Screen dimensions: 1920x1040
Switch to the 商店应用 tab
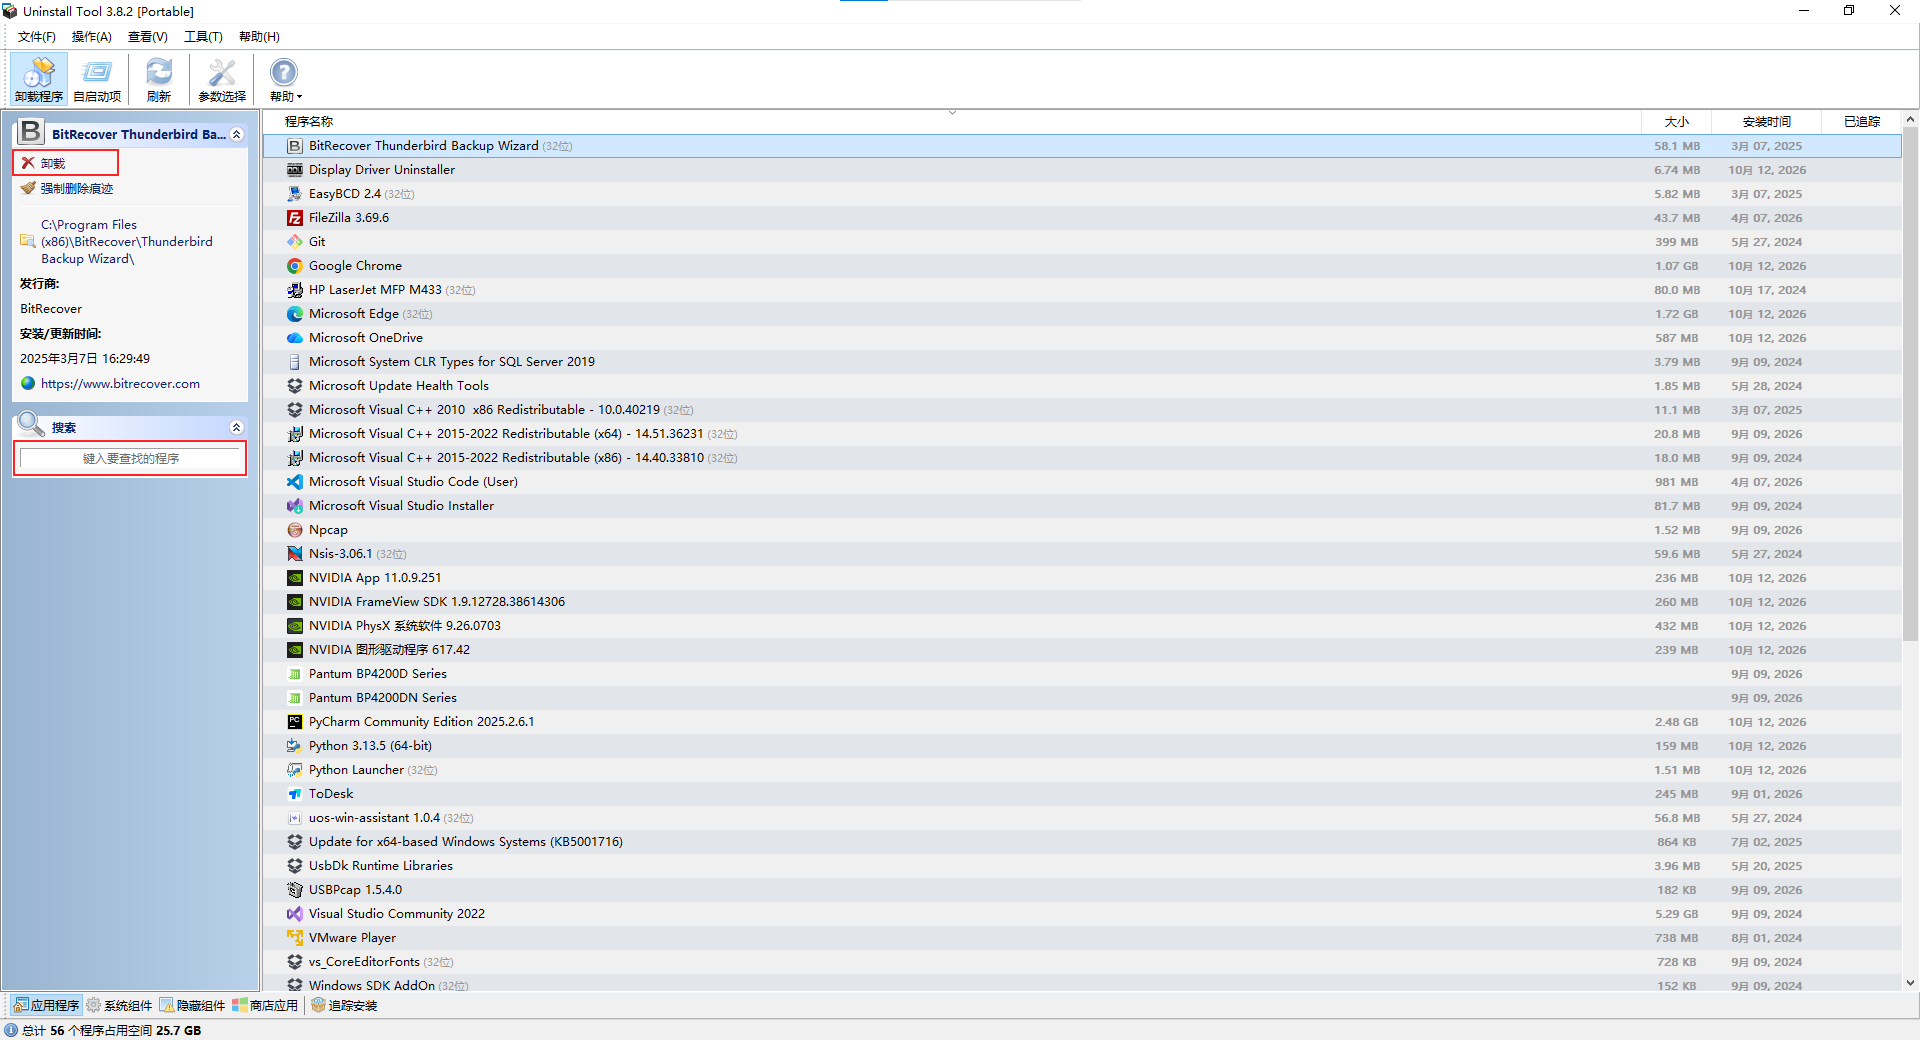265,1005
